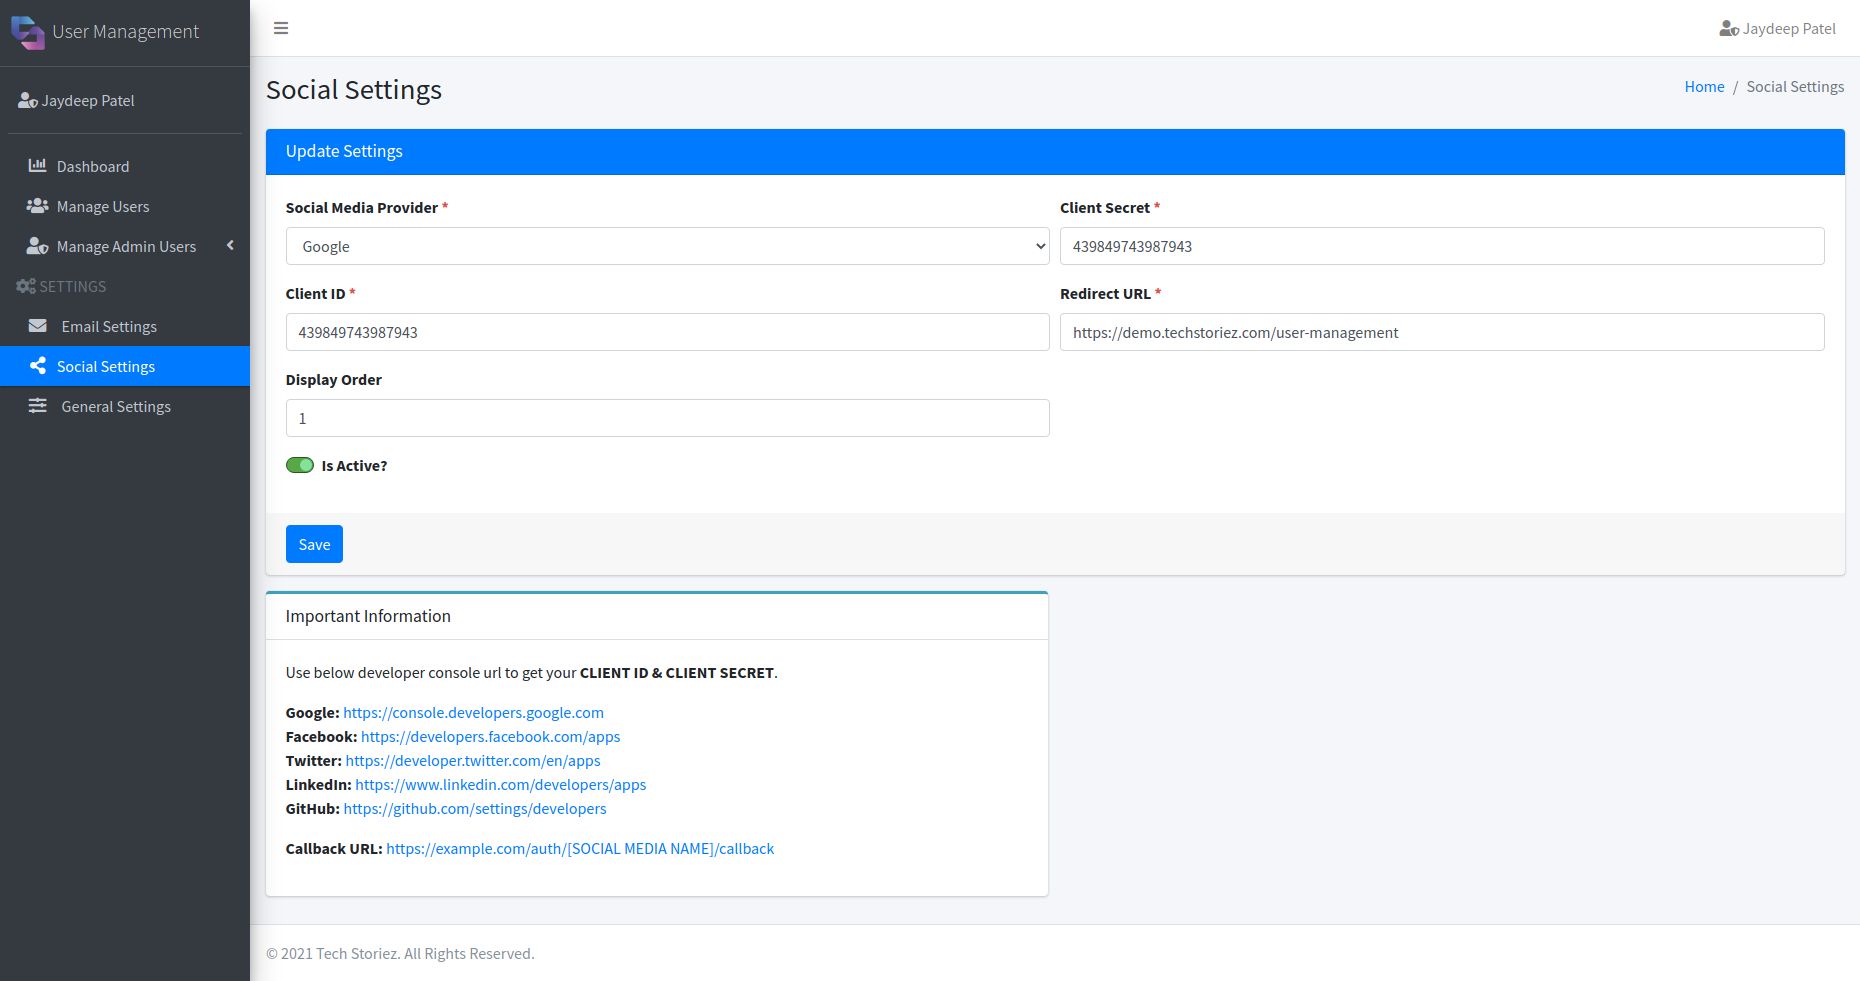Image resolution: width=1860 pixels, height=981 pixels.
Task: Click the User Management logo icon
Action: [27, 32]
